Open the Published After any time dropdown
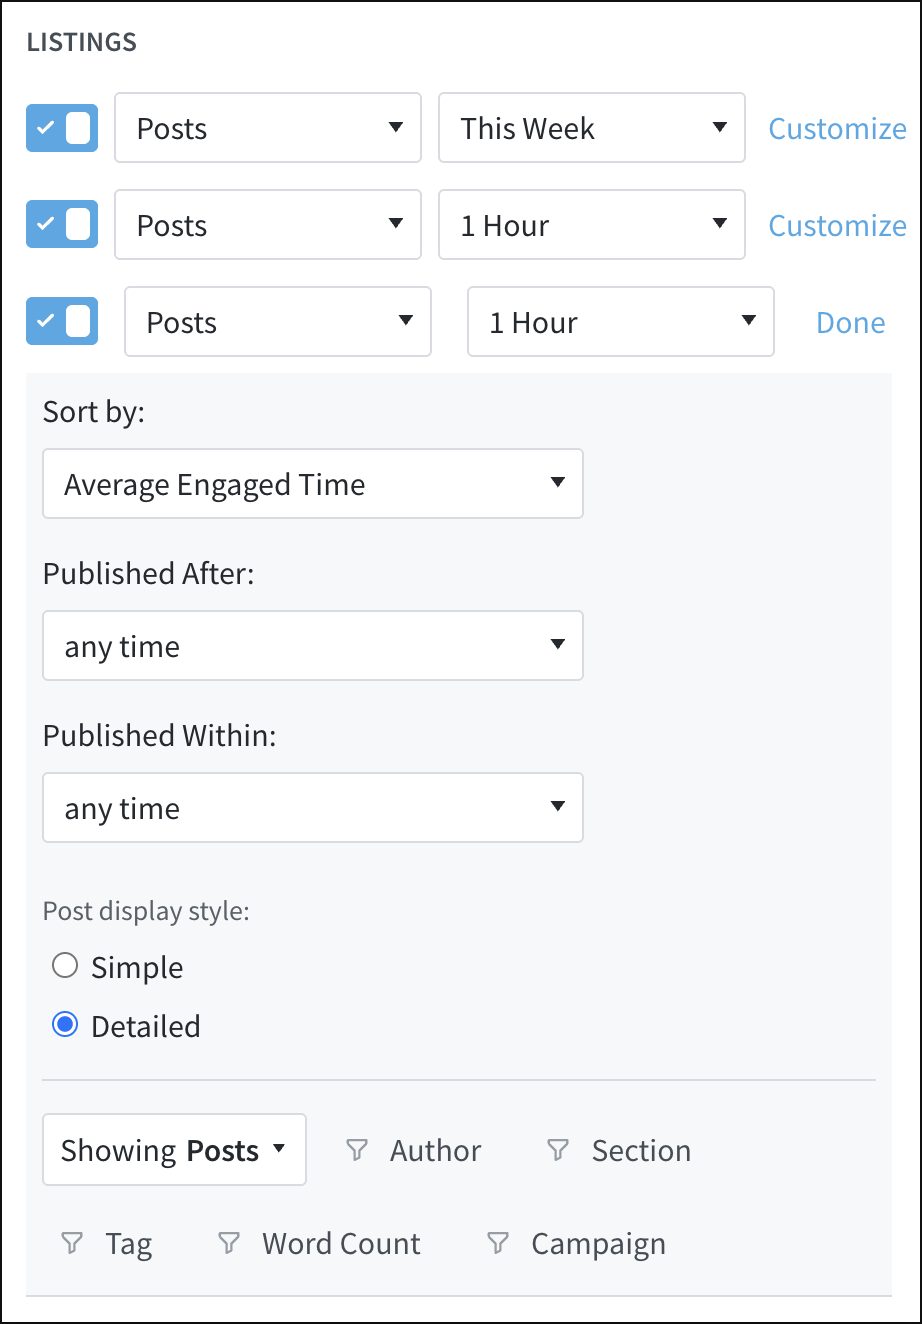922x1324 pixels. (x=313, y=646)
